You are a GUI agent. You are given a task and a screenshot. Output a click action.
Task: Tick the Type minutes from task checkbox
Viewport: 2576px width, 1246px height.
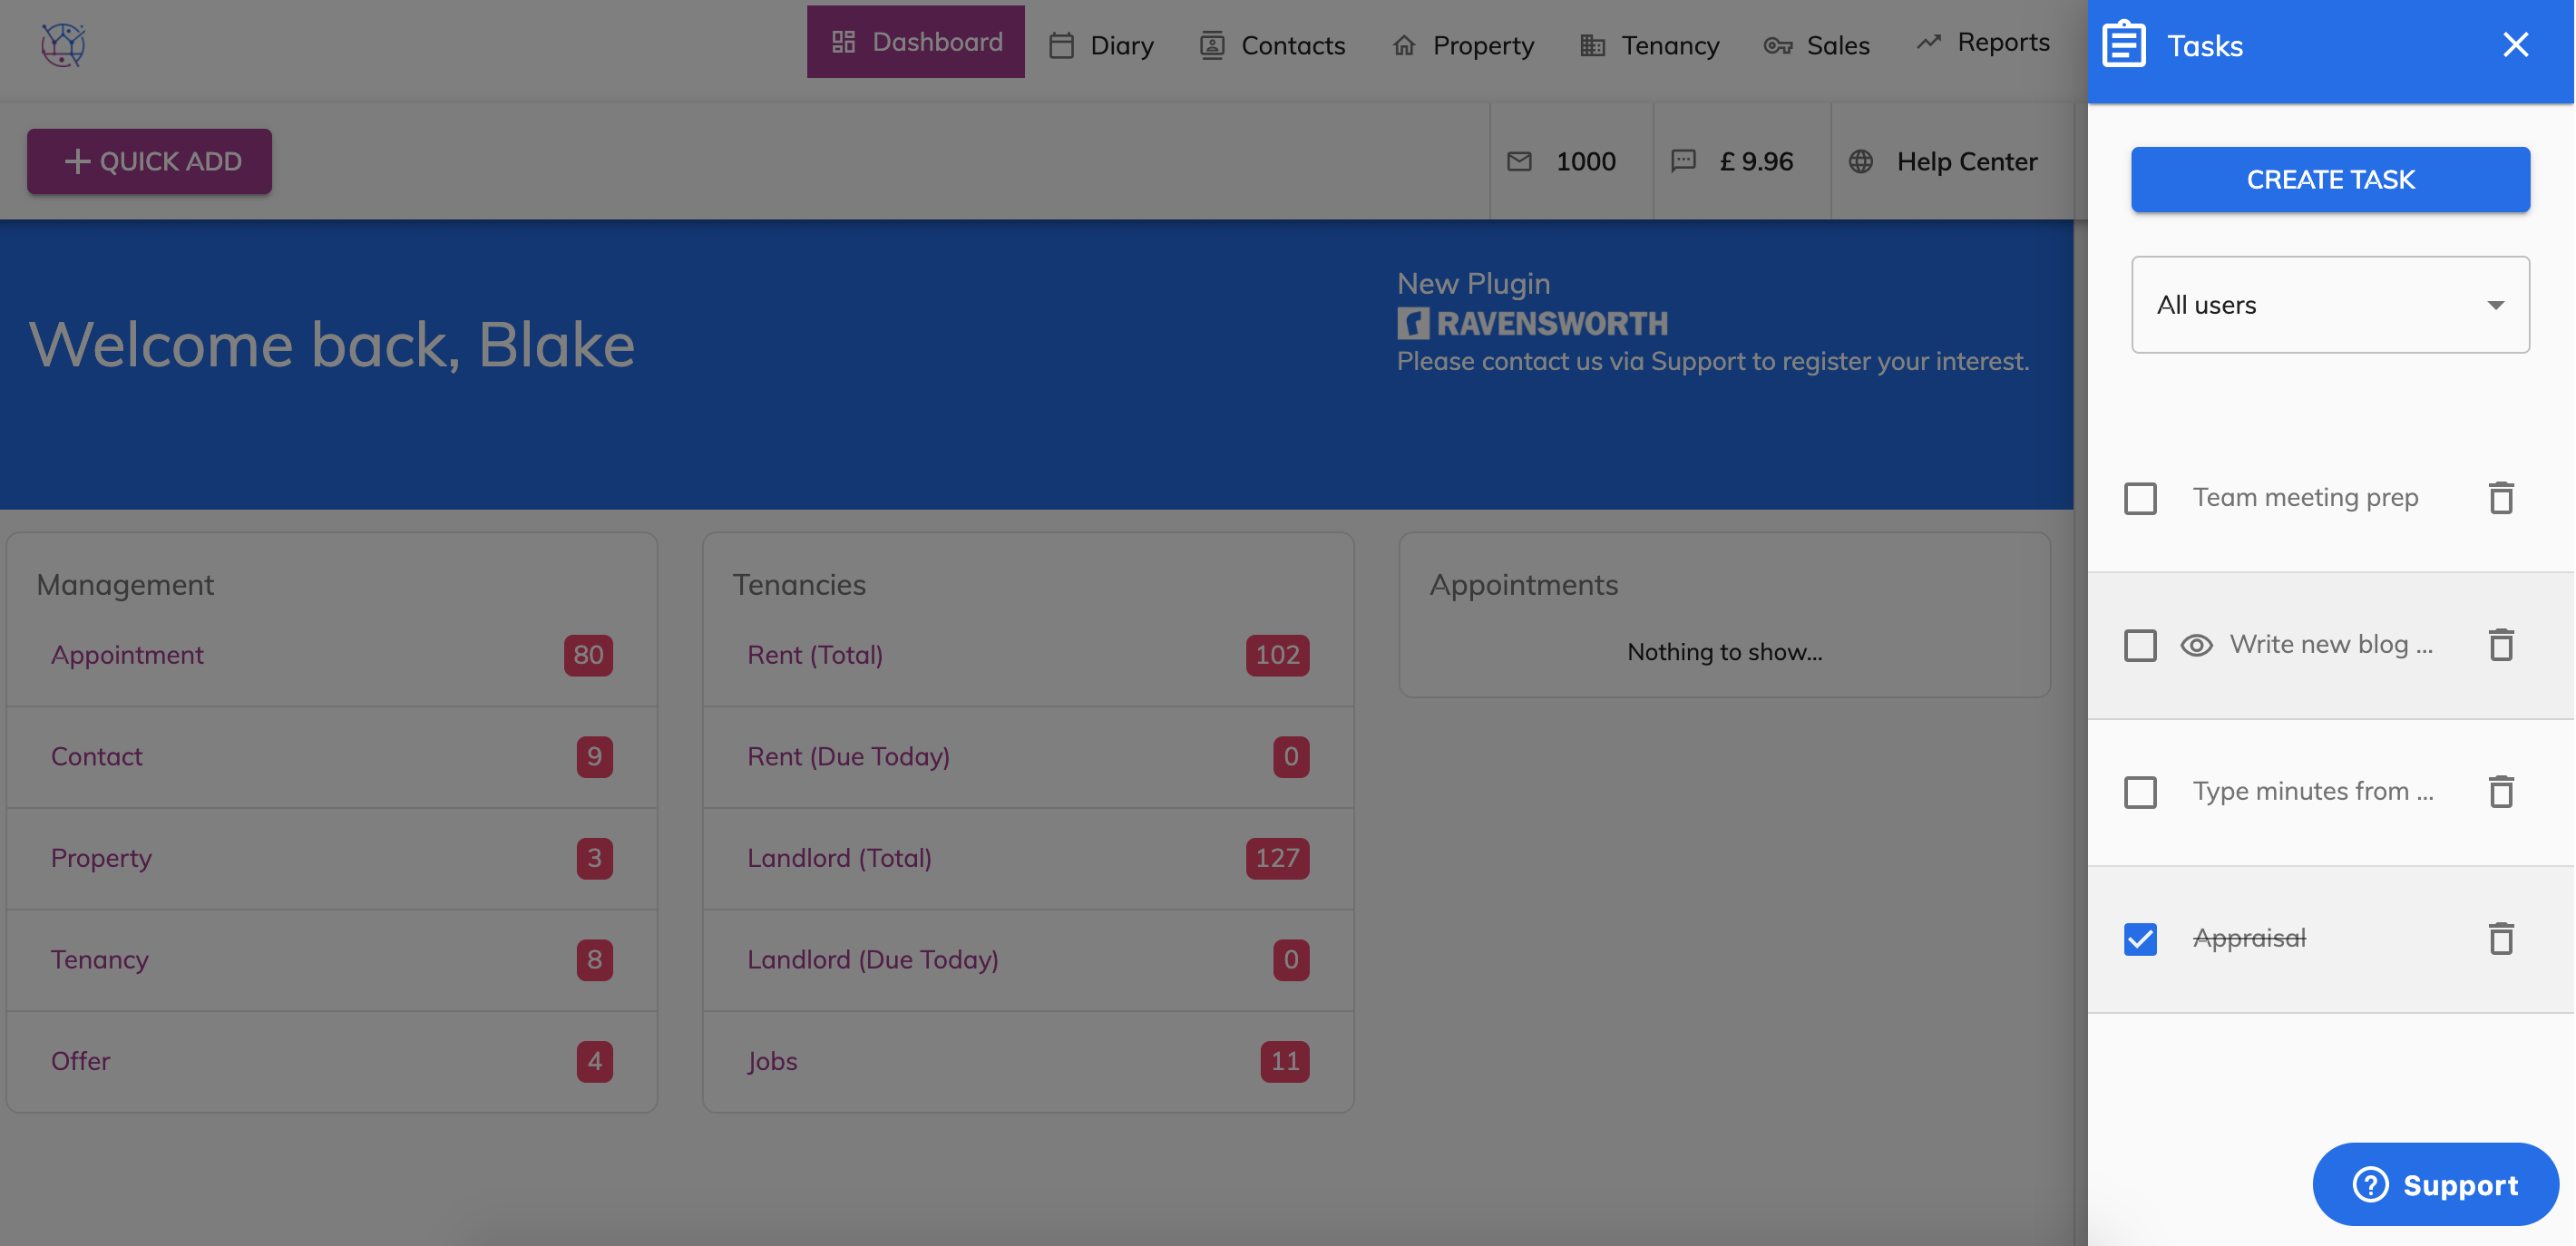pos(2140,791)
